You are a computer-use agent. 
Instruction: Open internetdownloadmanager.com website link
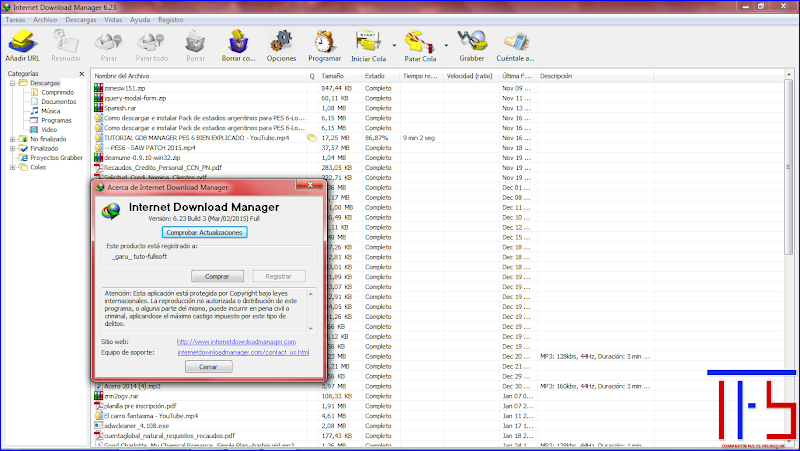(236, 342)
